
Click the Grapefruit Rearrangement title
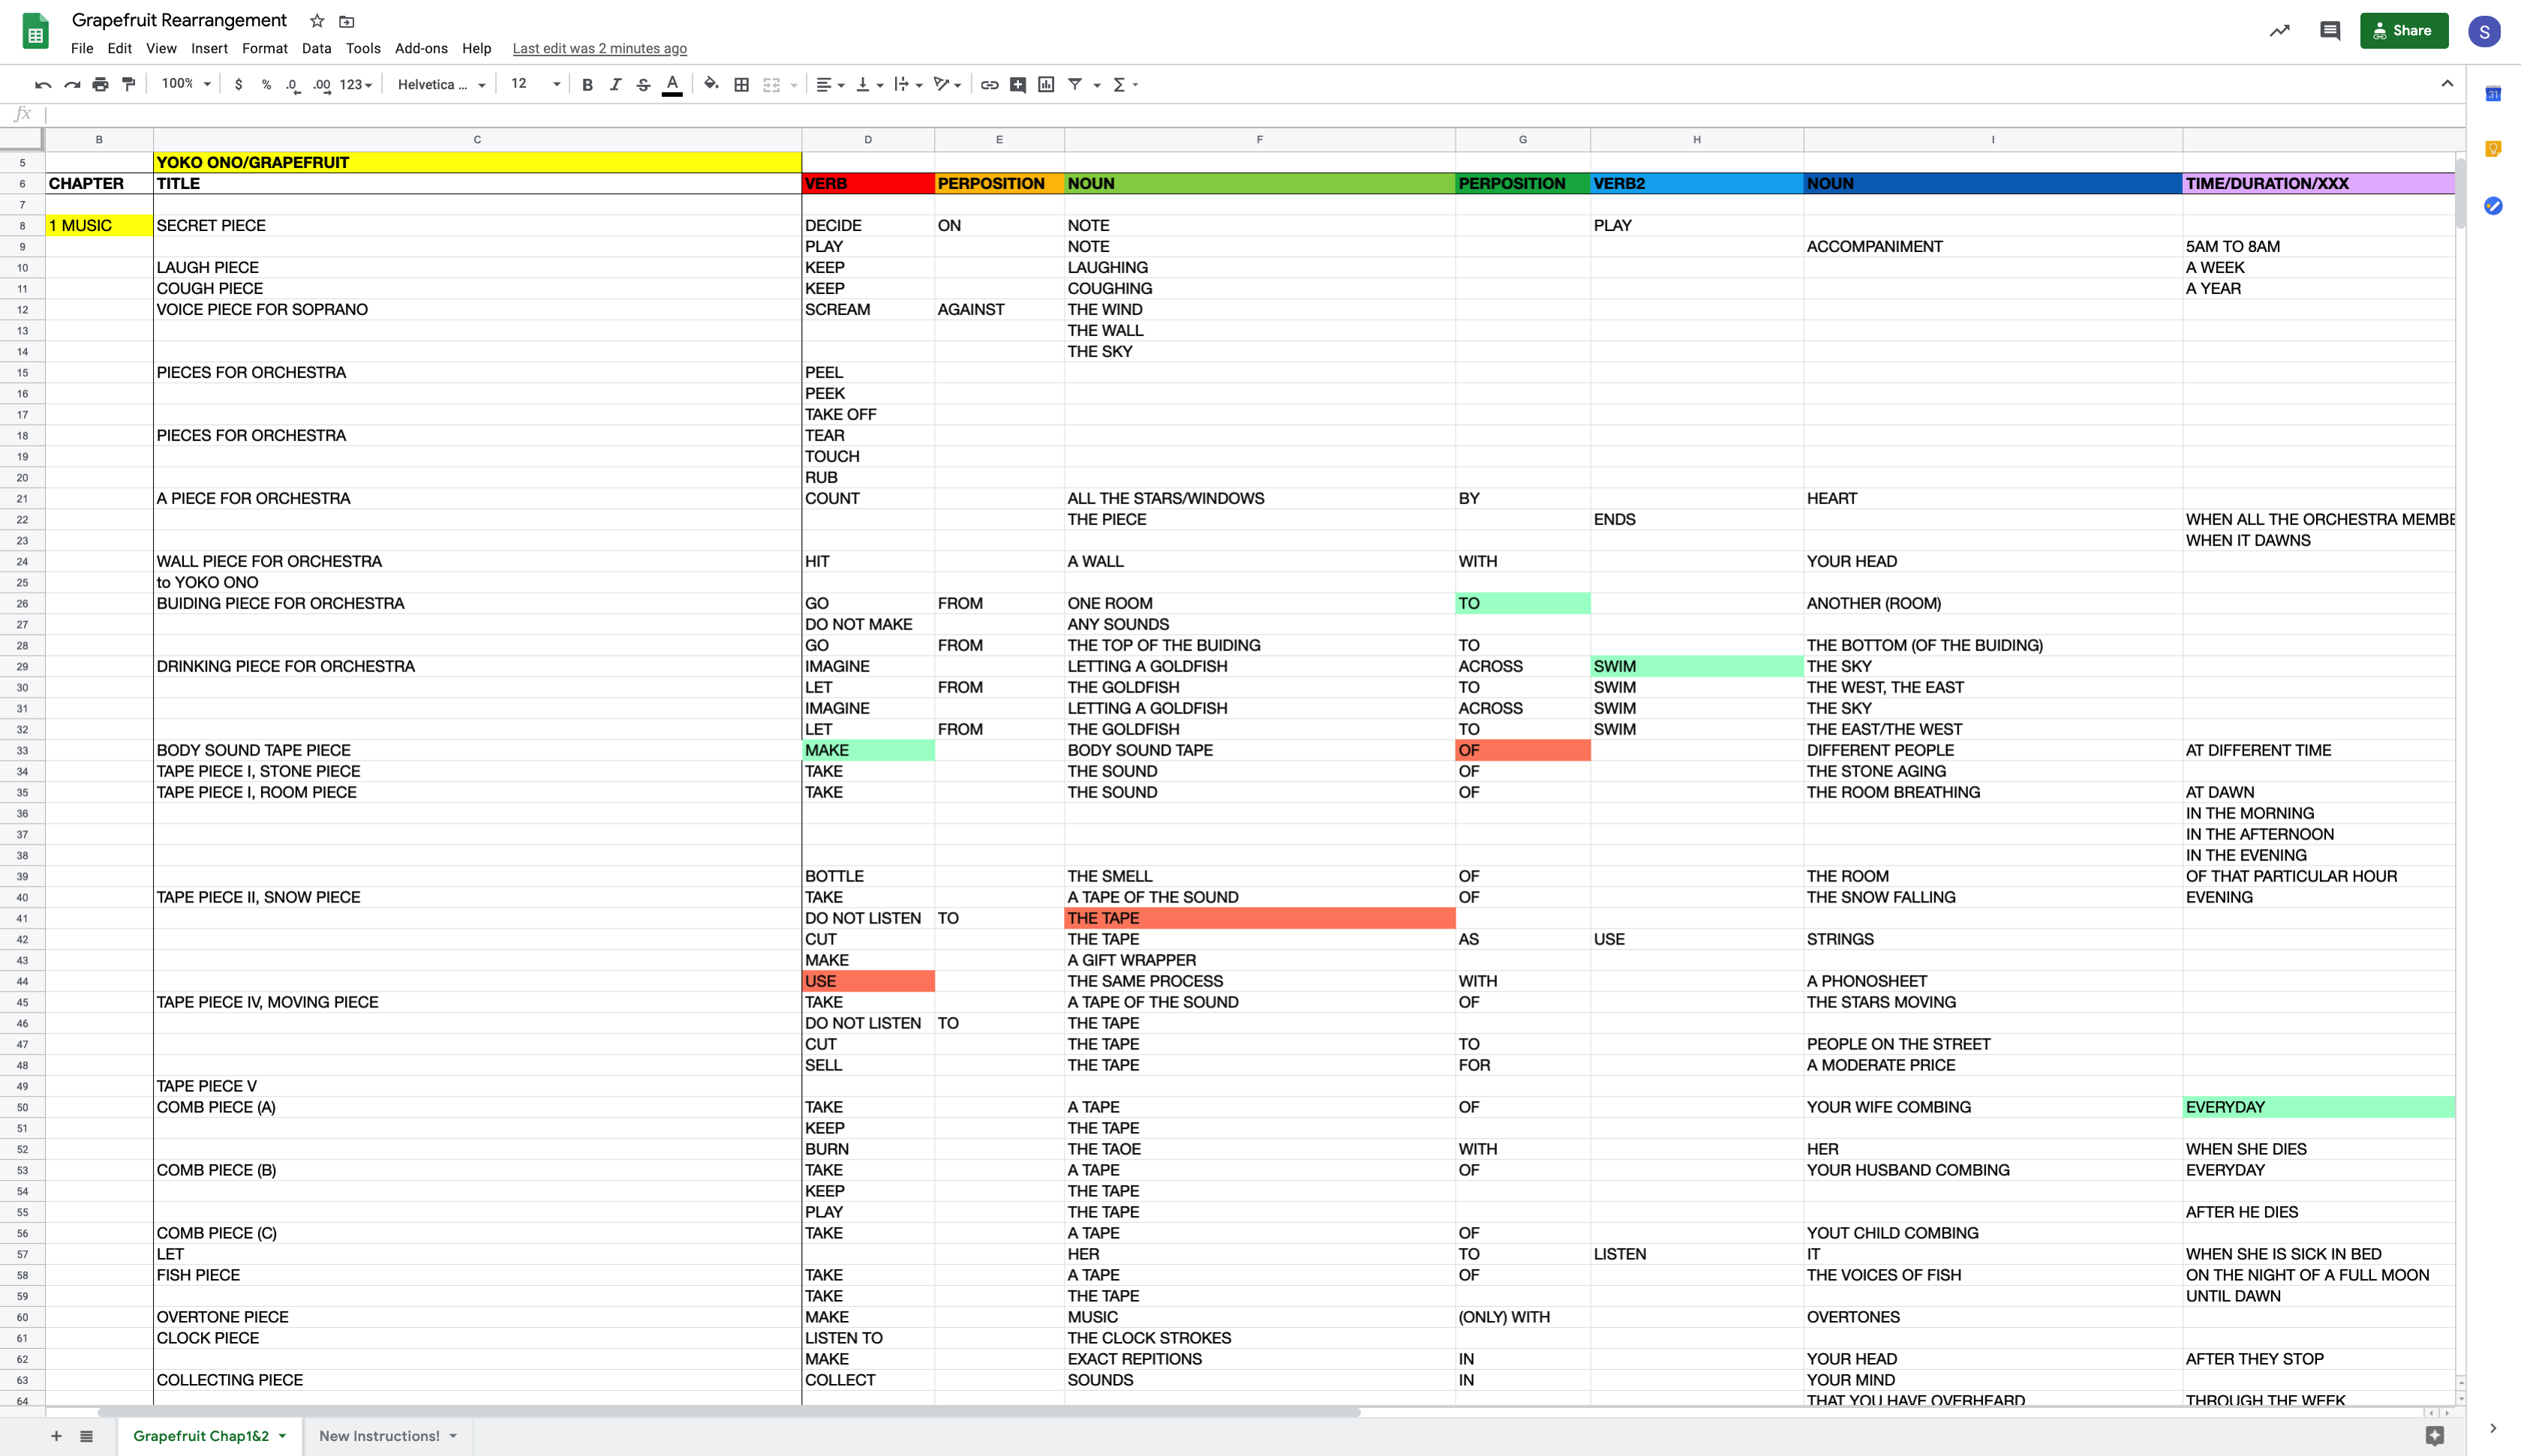(179, 20)
